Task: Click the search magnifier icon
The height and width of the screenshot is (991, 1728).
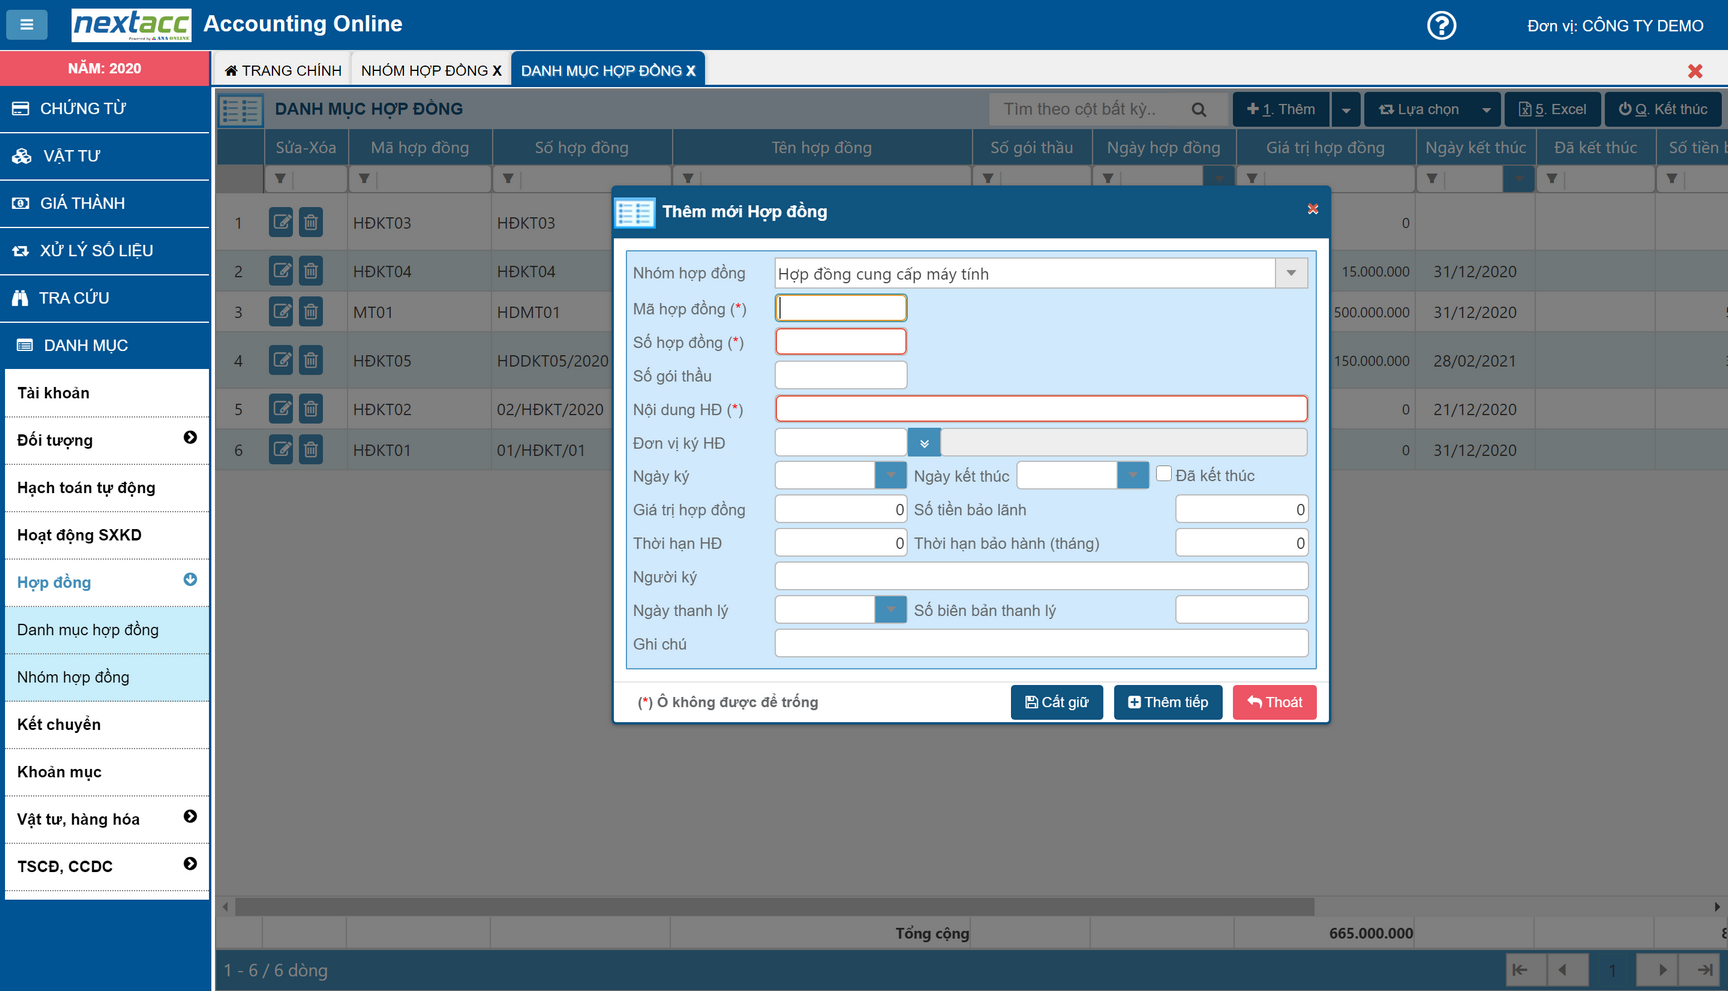Action: pyautogui.click(x=1198, y=109)
